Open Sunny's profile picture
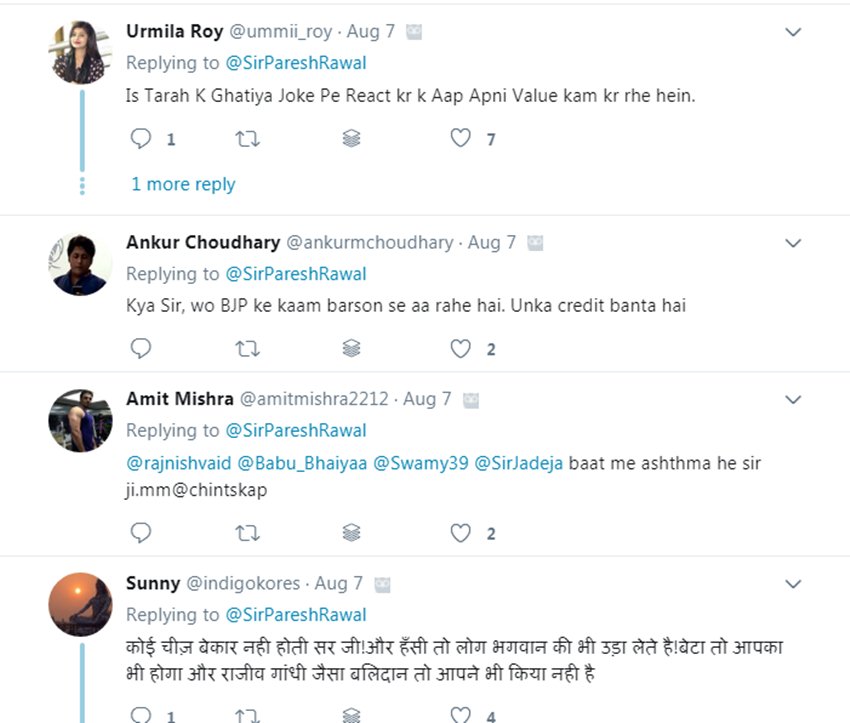The height and width of the screenshot is (723, 850). tap(80, 605)
